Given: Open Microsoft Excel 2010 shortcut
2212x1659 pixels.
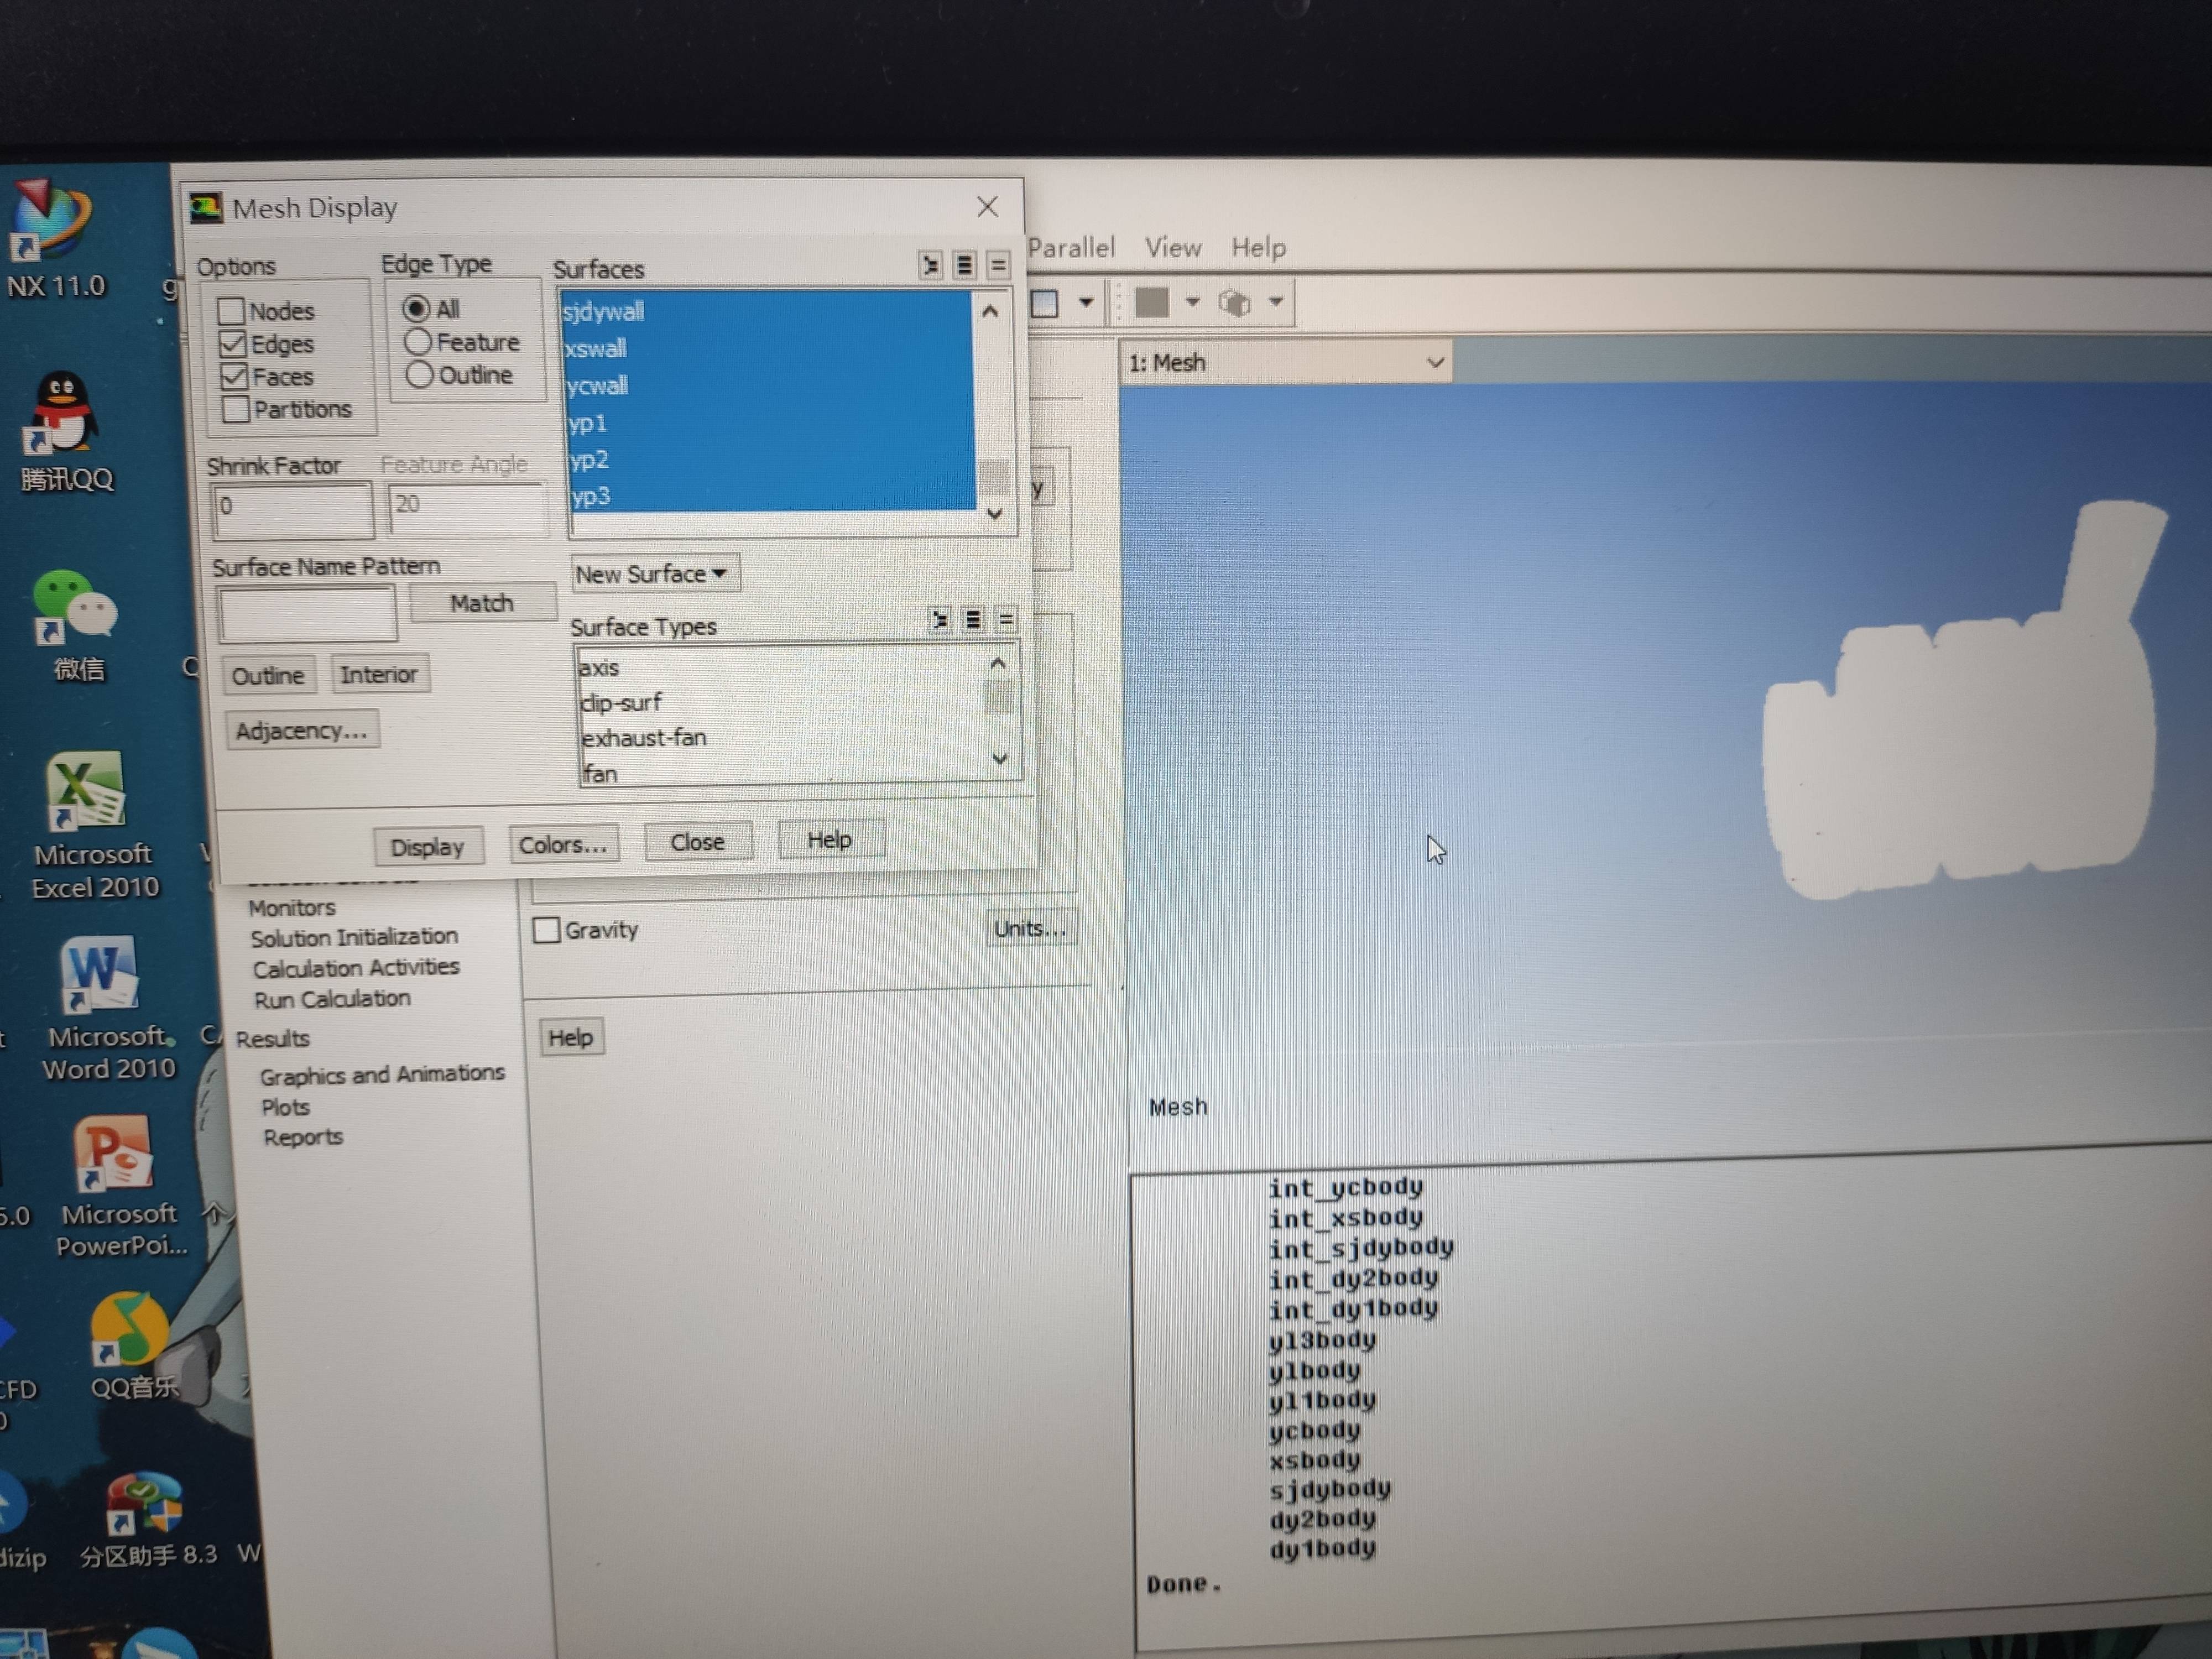Looking at the screenshot, I should point(86,790).
